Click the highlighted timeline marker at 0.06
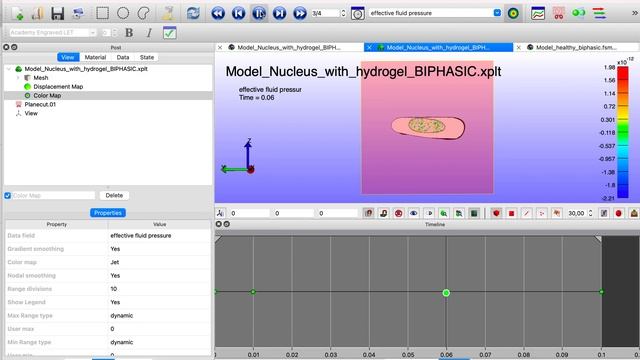This screenshot has height=360, width=640. pyautogui.click(x=446, y=293)
